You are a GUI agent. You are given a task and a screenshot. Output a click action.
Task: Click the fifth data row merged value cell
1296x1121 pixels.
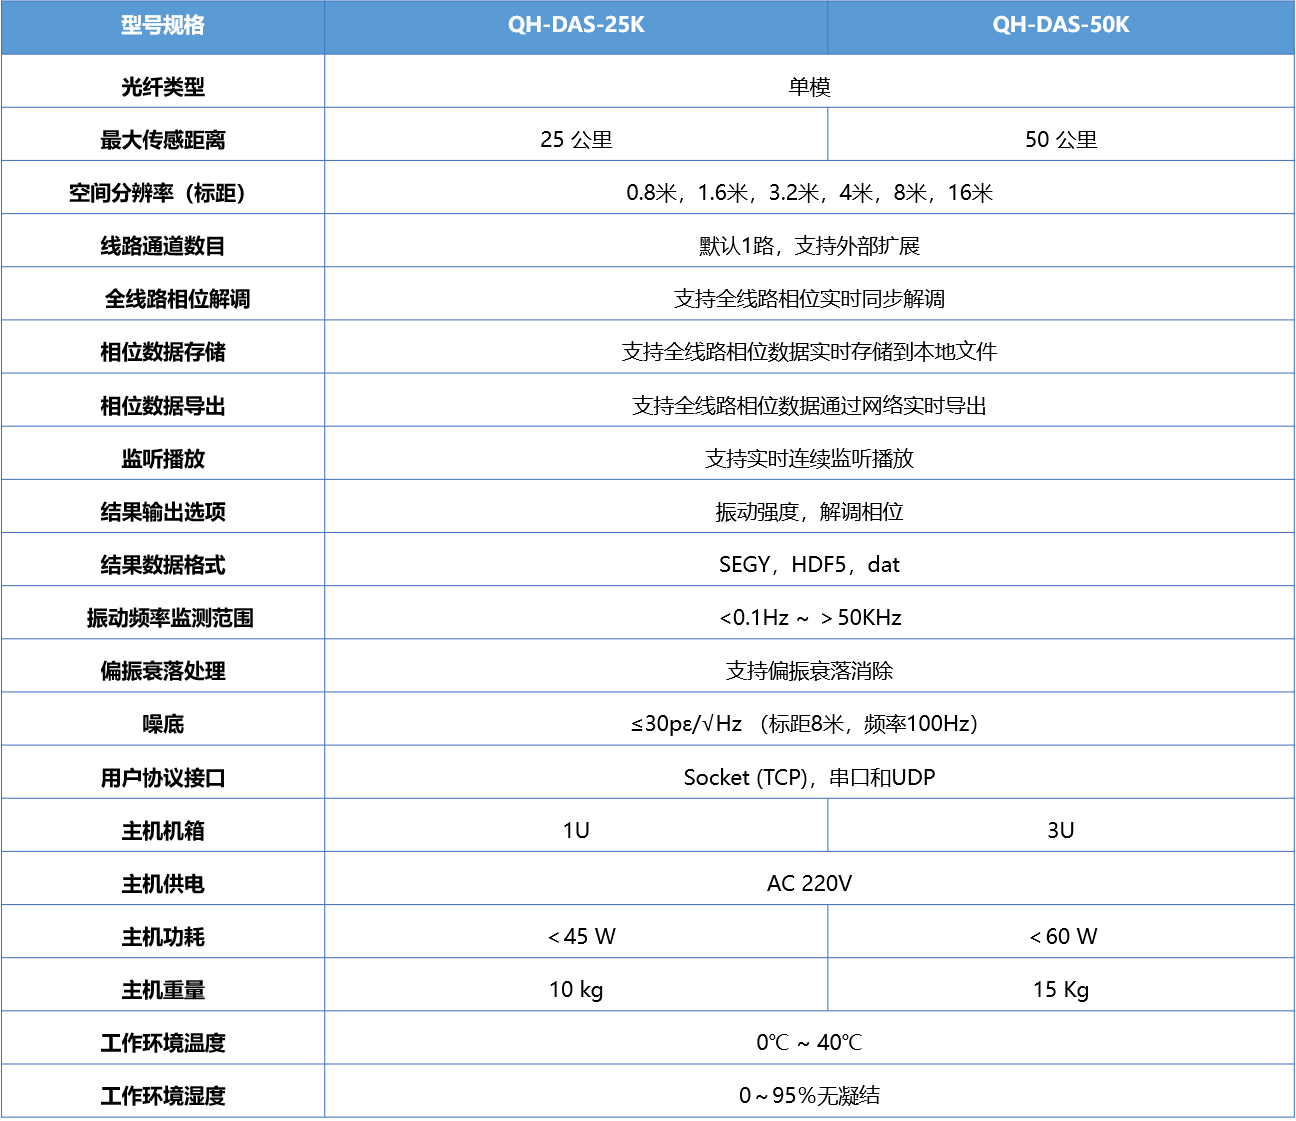809,293
